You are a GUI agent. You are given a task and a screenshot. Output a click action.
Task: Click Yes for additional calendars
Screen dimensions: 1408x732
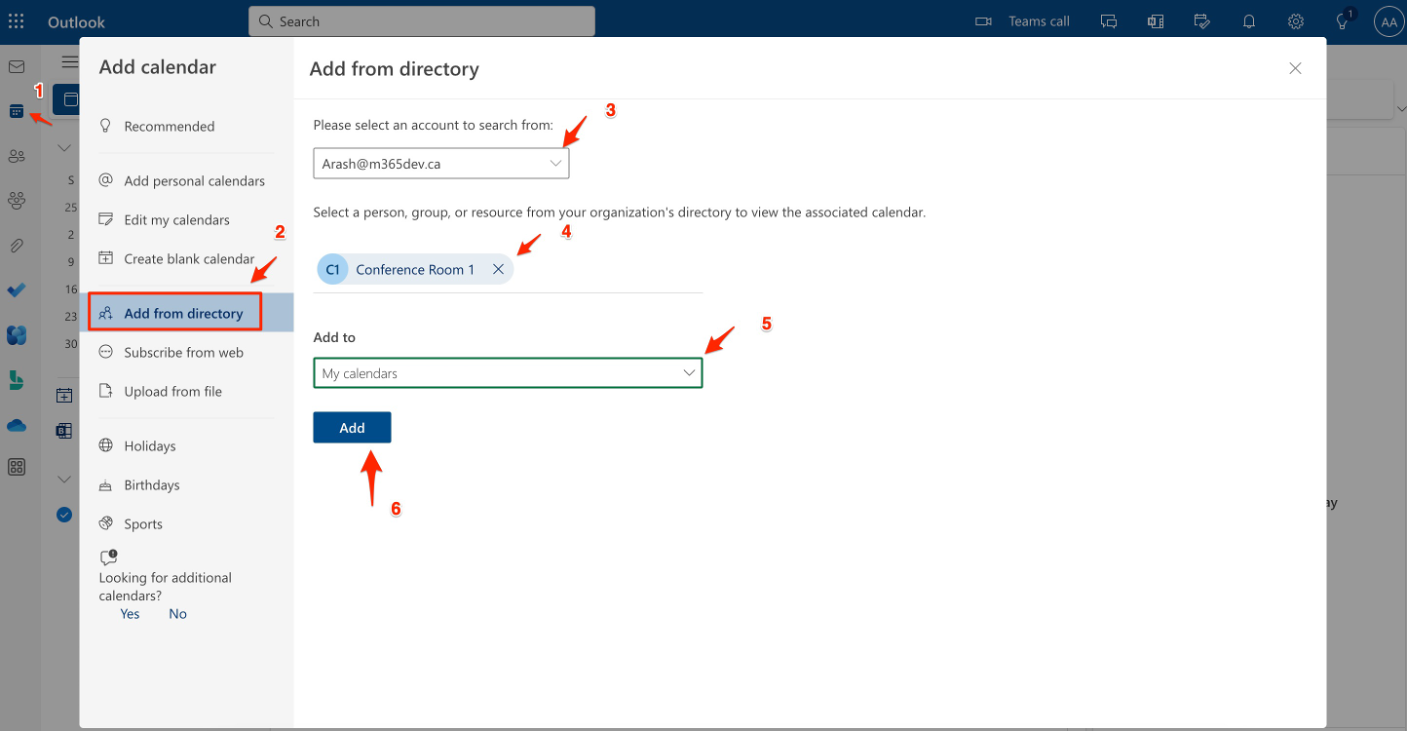(x=129, y=613)
